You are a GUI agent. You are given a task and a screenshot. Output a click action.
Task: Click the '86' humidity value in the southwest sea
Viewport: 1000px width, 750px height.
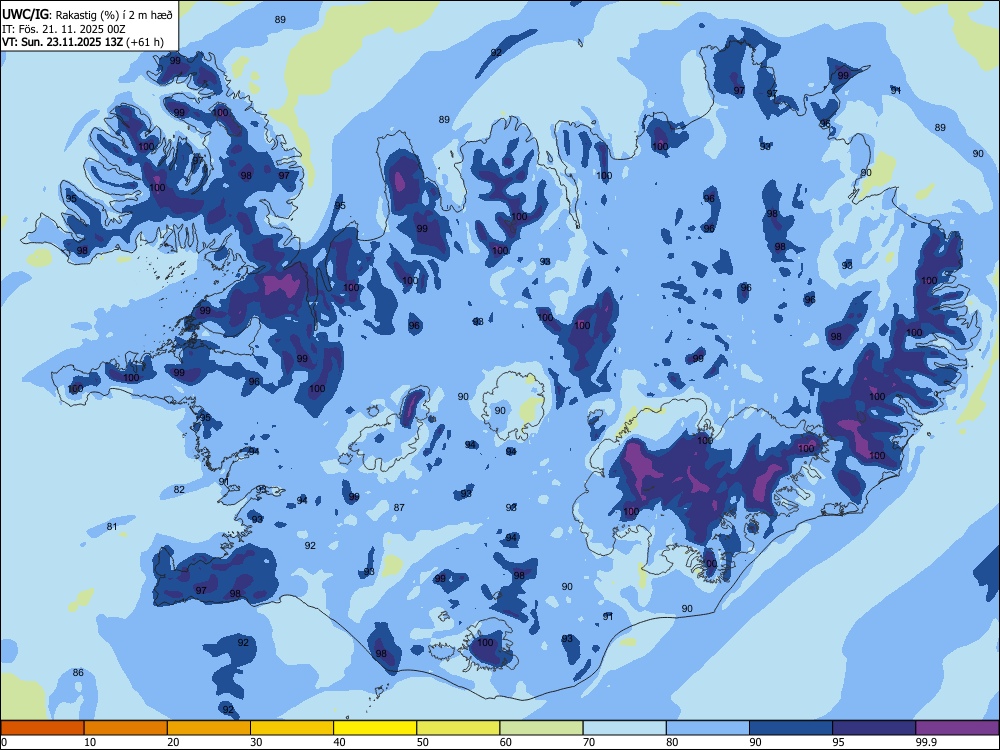(78, 672)
